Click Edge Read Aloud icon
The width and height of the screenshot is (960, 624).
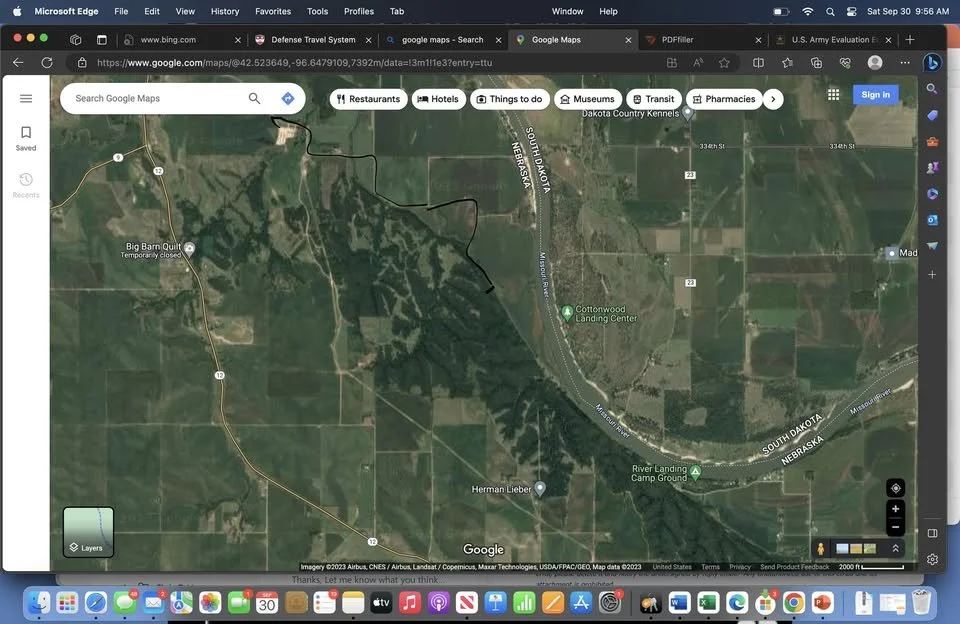click(x=698, y=62)
